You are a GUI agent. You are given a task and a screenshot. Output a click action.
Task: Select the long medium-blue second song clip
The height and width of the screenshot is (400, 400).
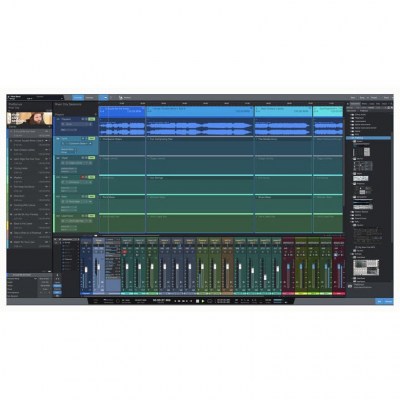pos(200,112)
